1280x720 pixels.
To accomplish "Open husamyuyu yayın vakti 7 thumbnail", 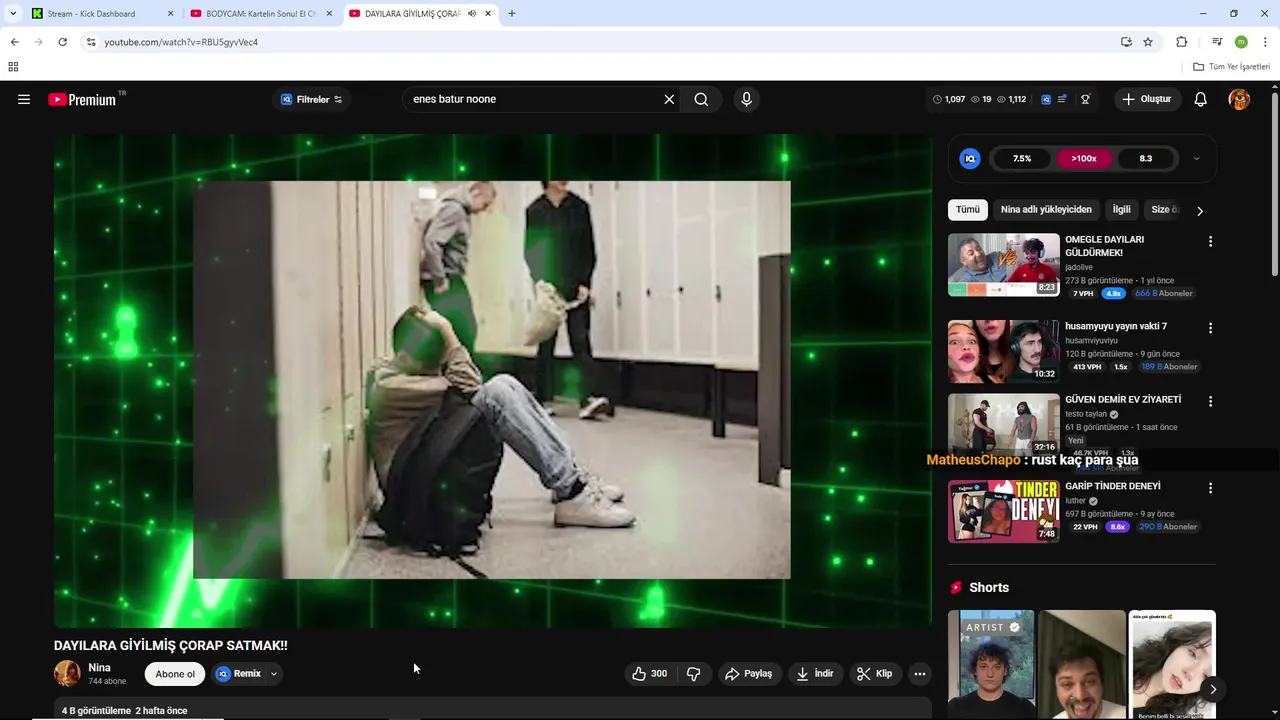I will click(x=1003, y=352).
